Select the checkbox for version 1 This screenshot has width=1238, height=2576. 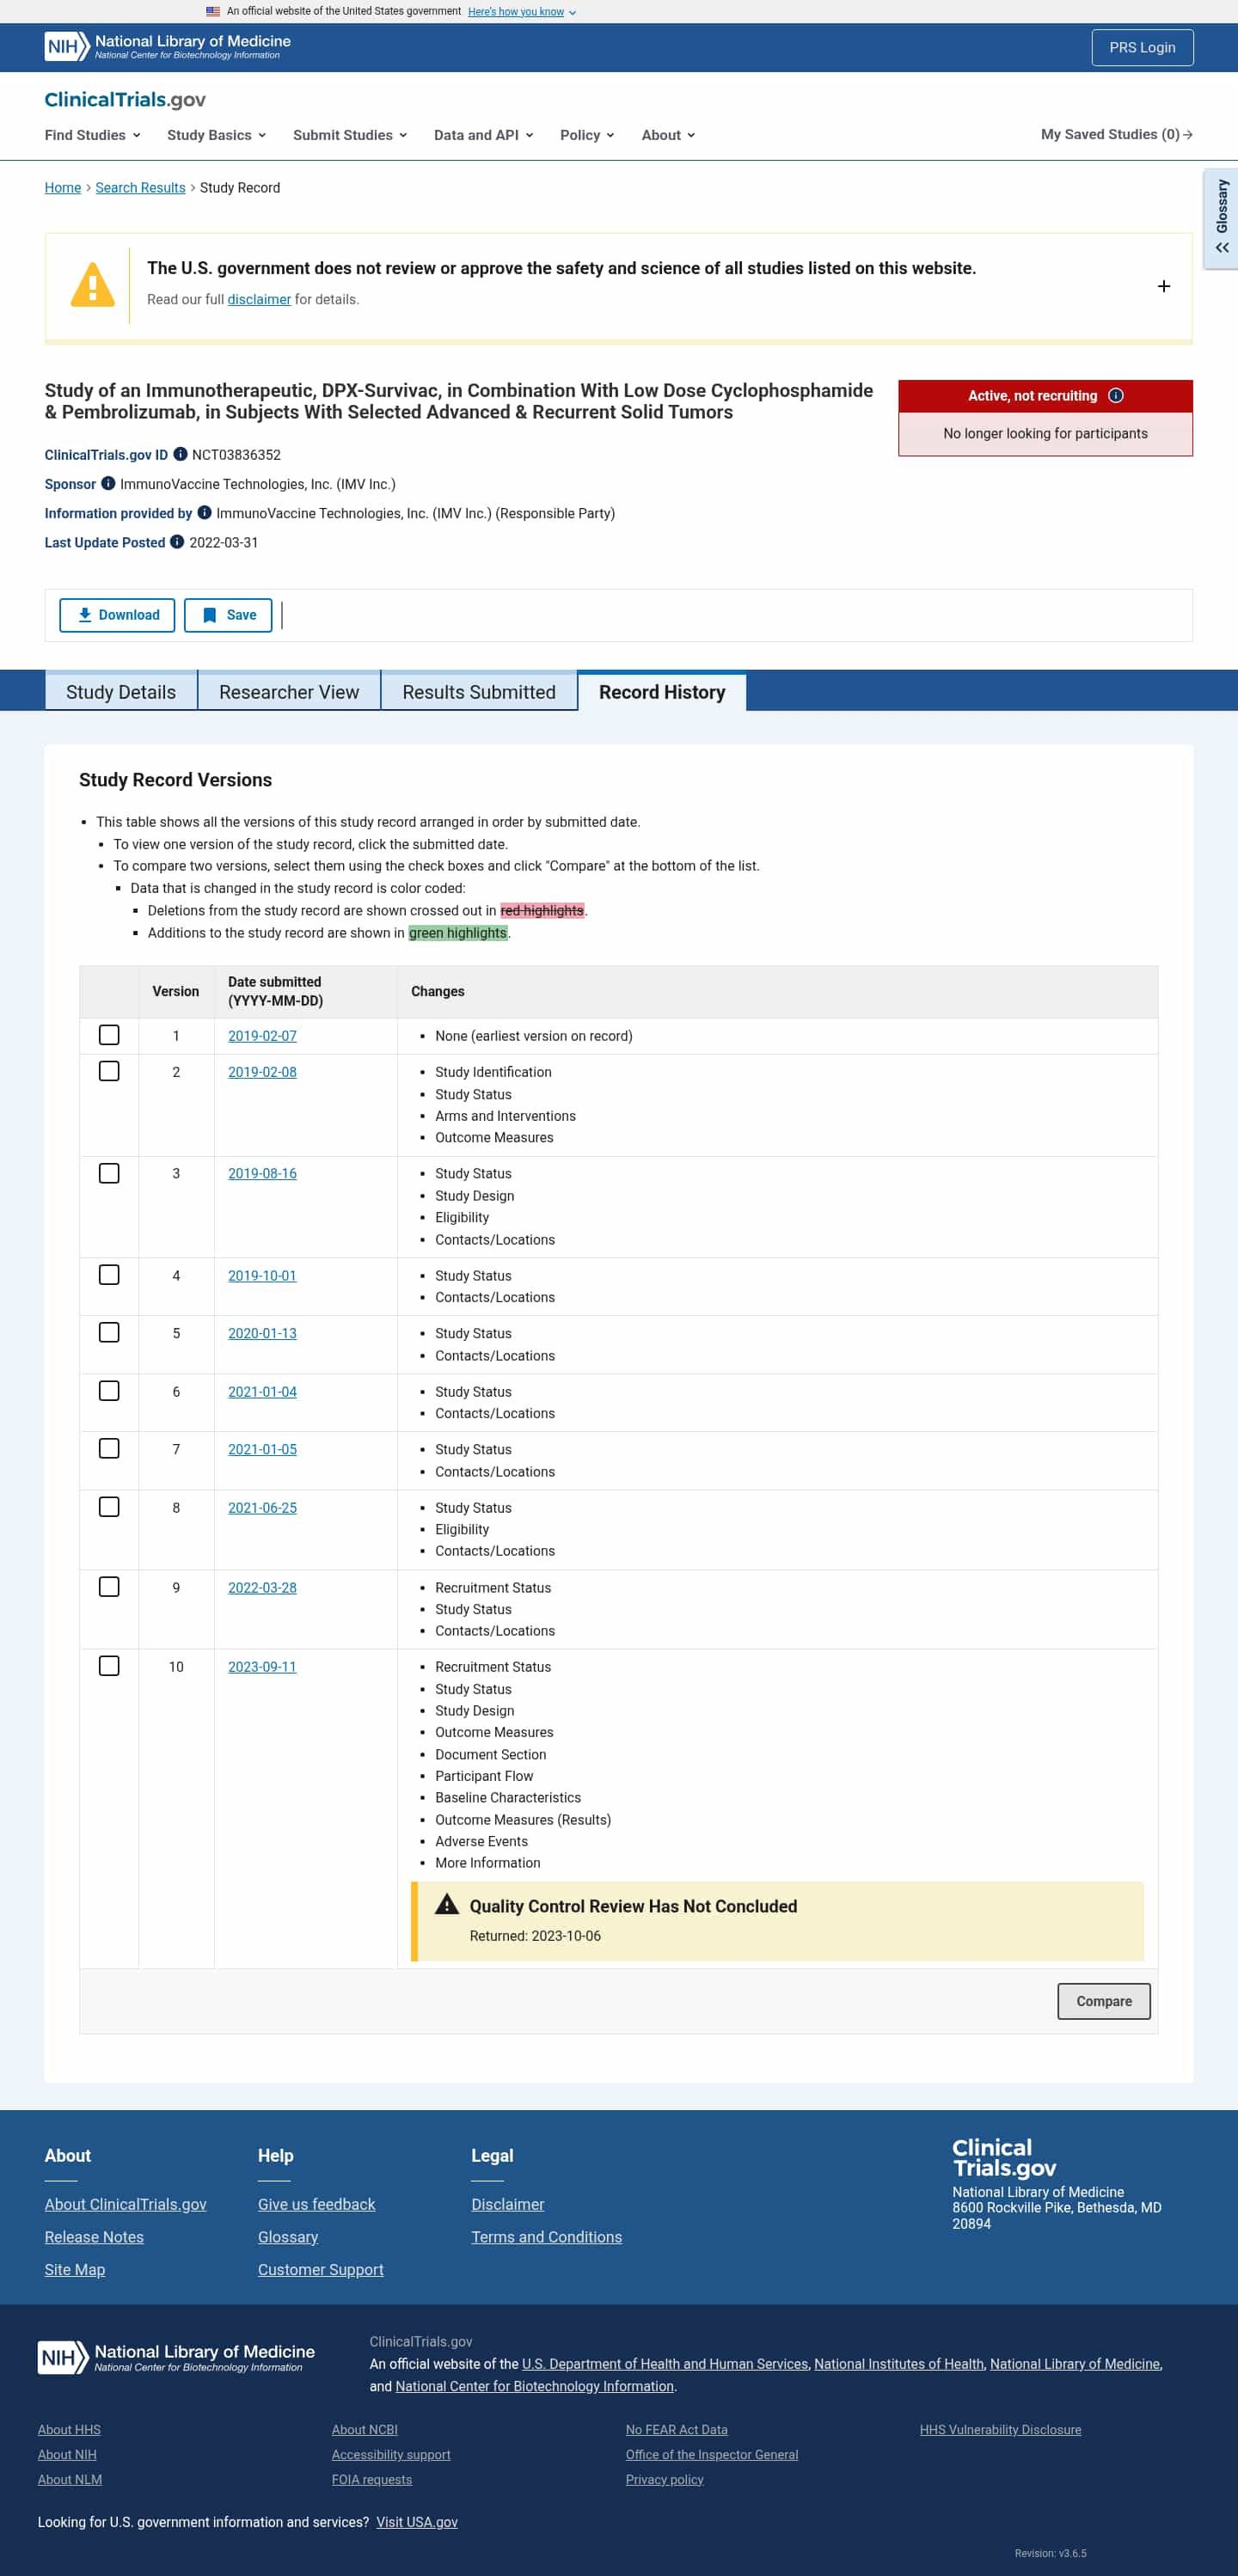[x=109, y=1035]
